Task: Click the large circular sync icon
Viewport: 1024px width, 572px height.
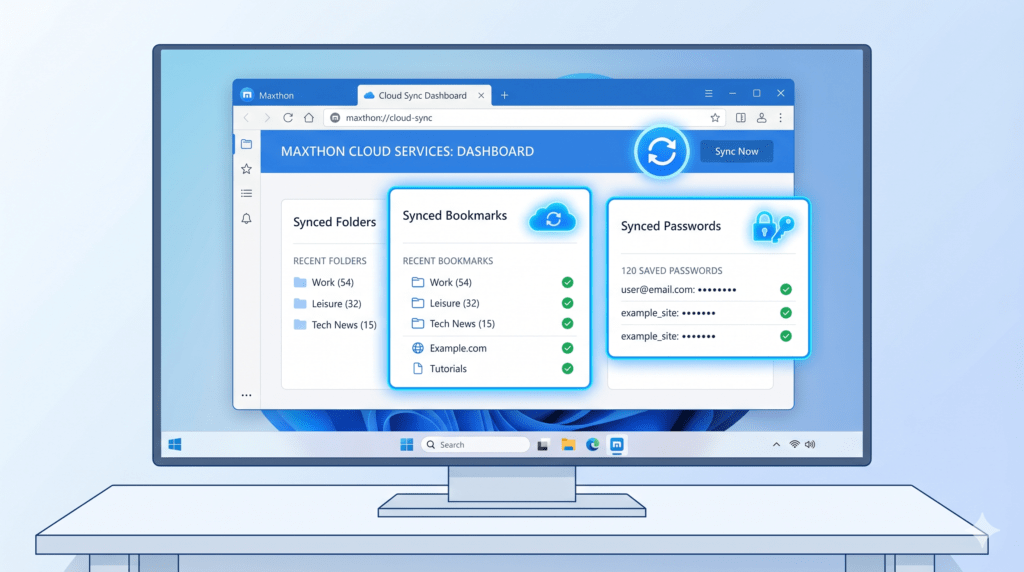Action: click(662, 151)
